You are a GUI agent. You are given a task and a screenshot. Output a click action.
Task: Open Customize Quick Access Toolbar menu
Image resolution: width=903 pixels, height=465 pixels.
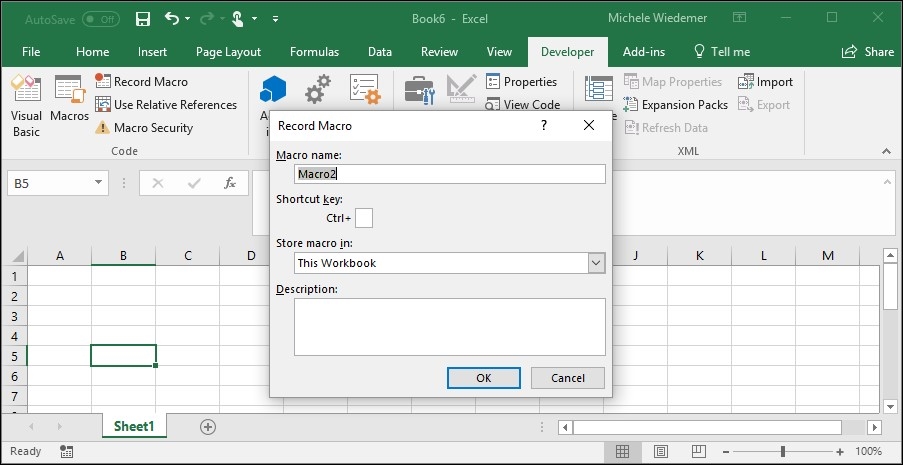point(275,19)
